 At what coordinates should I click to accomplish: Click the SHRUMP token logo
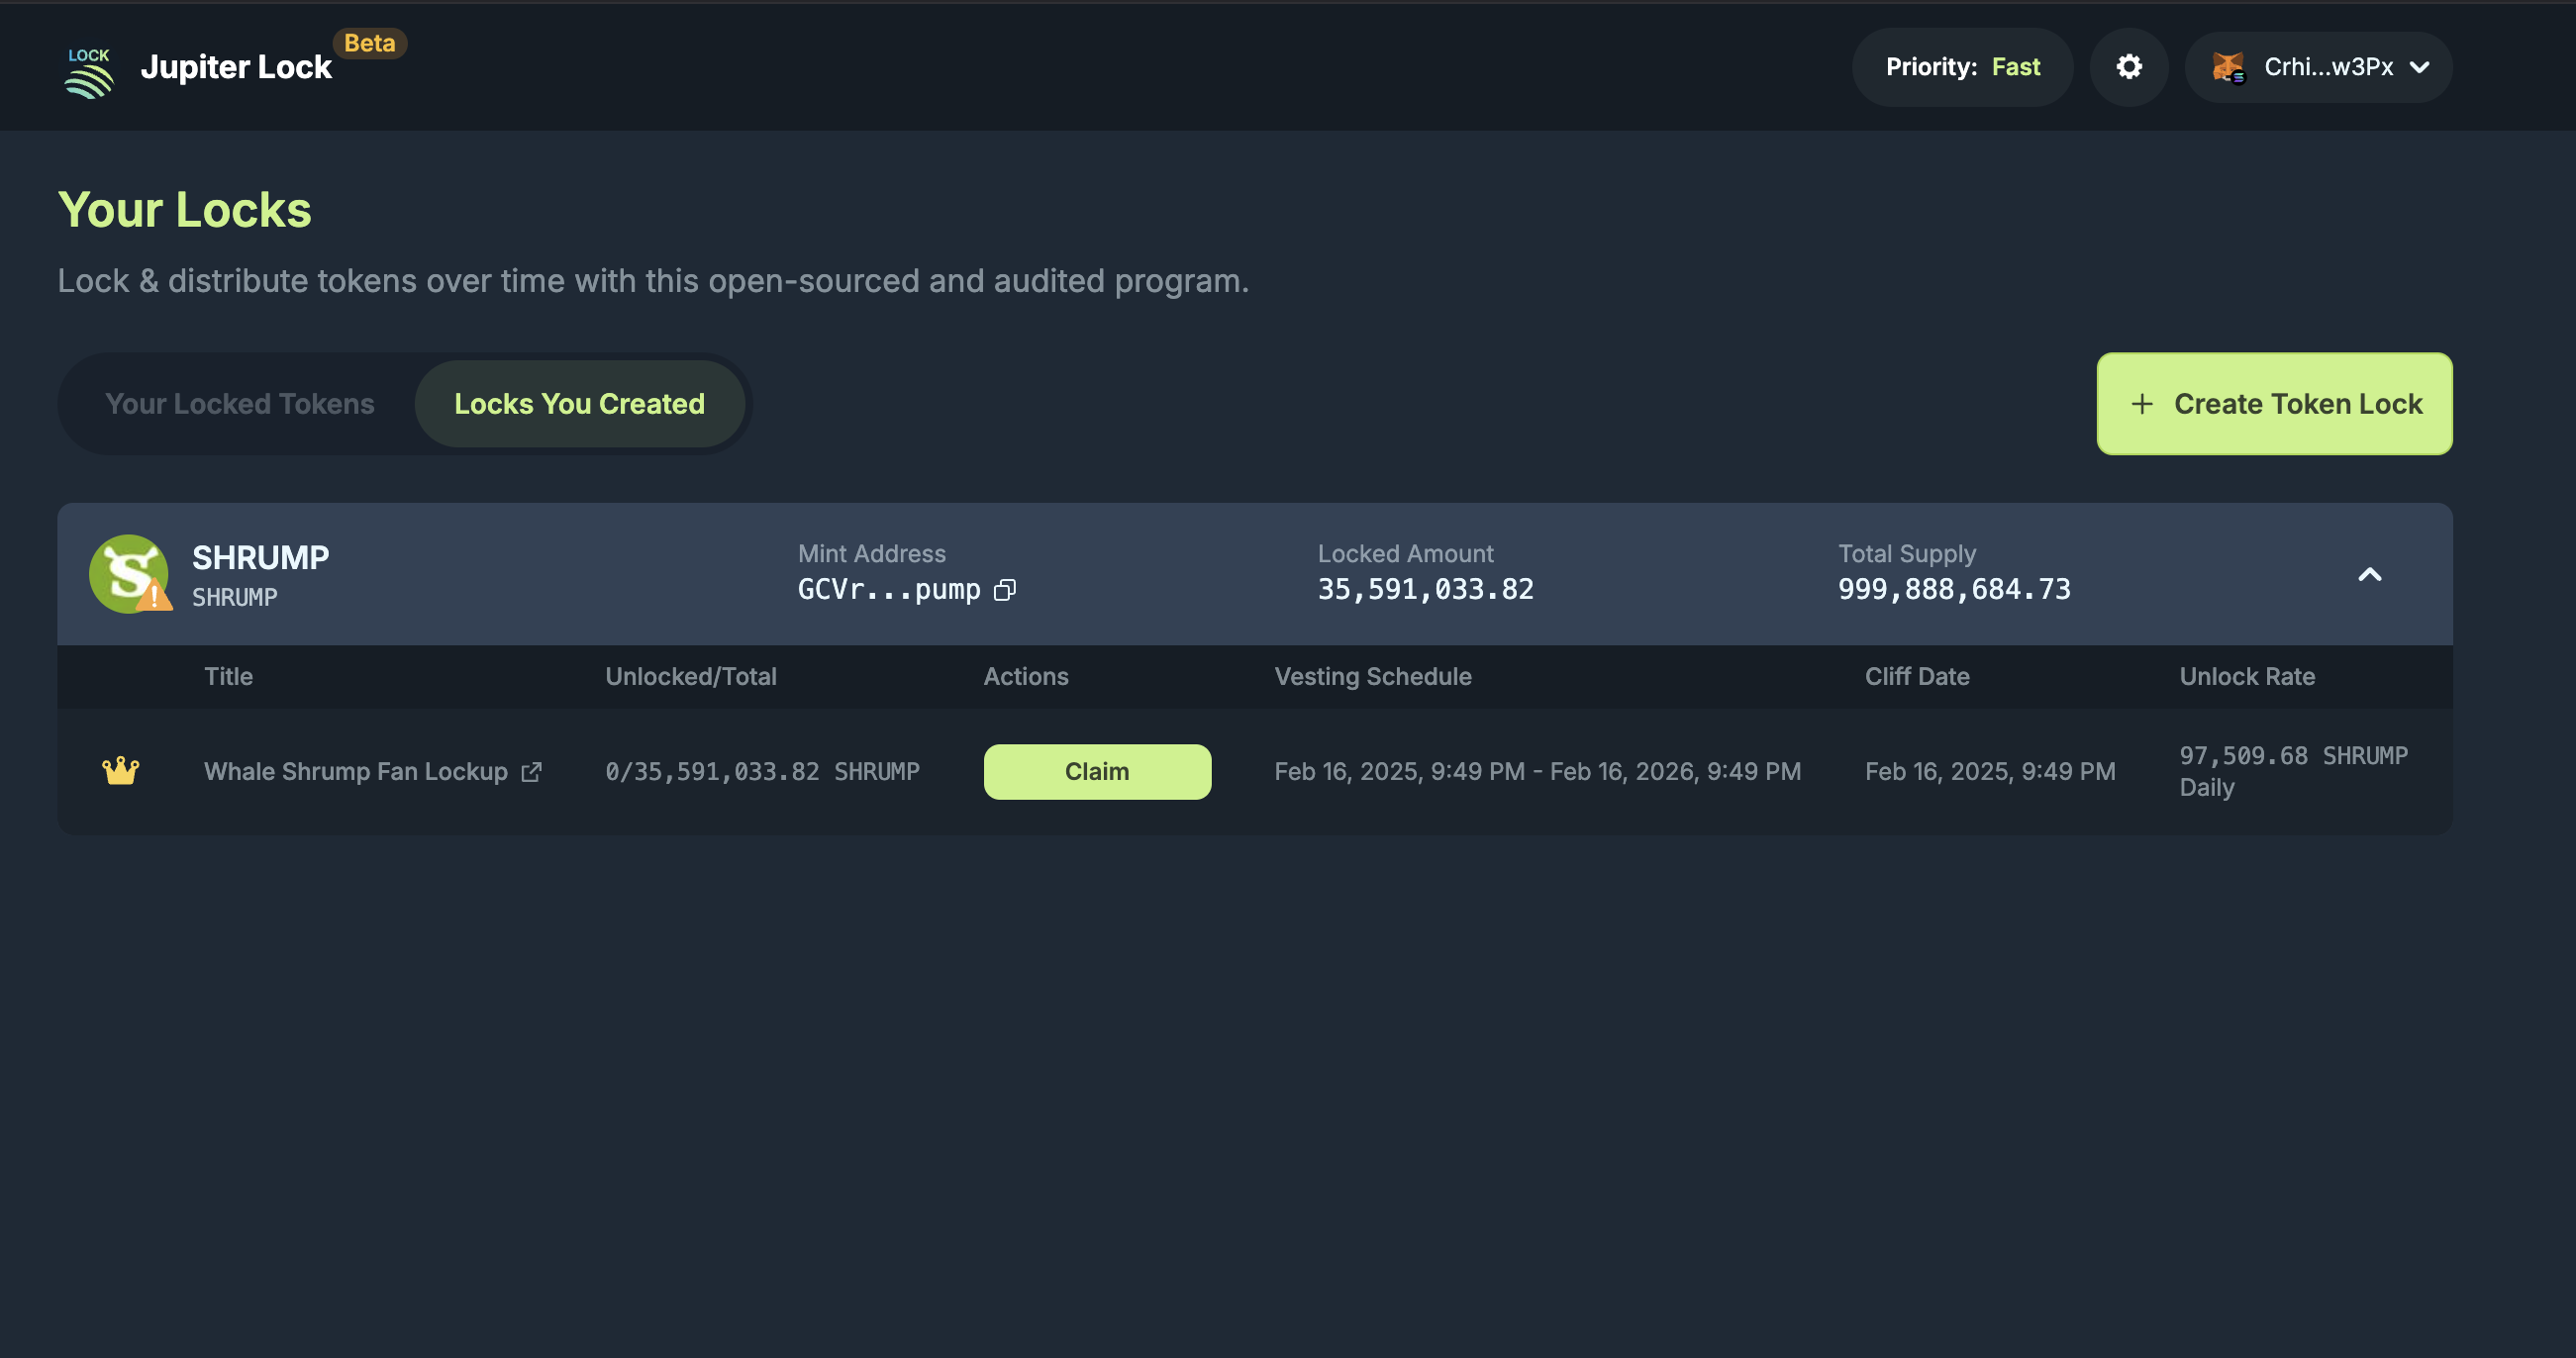128,574
